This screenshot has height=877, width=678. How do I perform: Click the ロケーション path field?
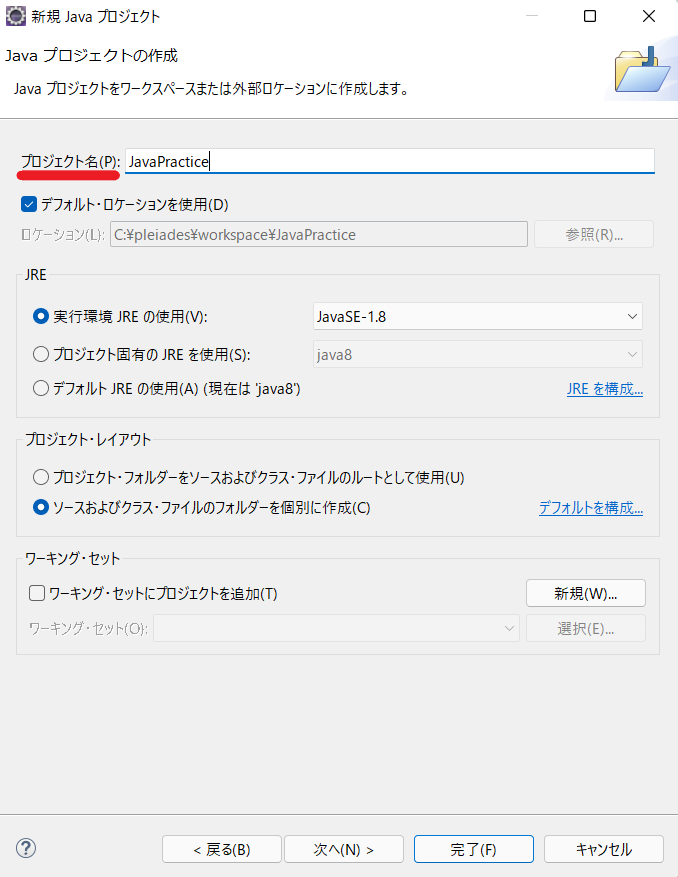(x=319, y=234)
